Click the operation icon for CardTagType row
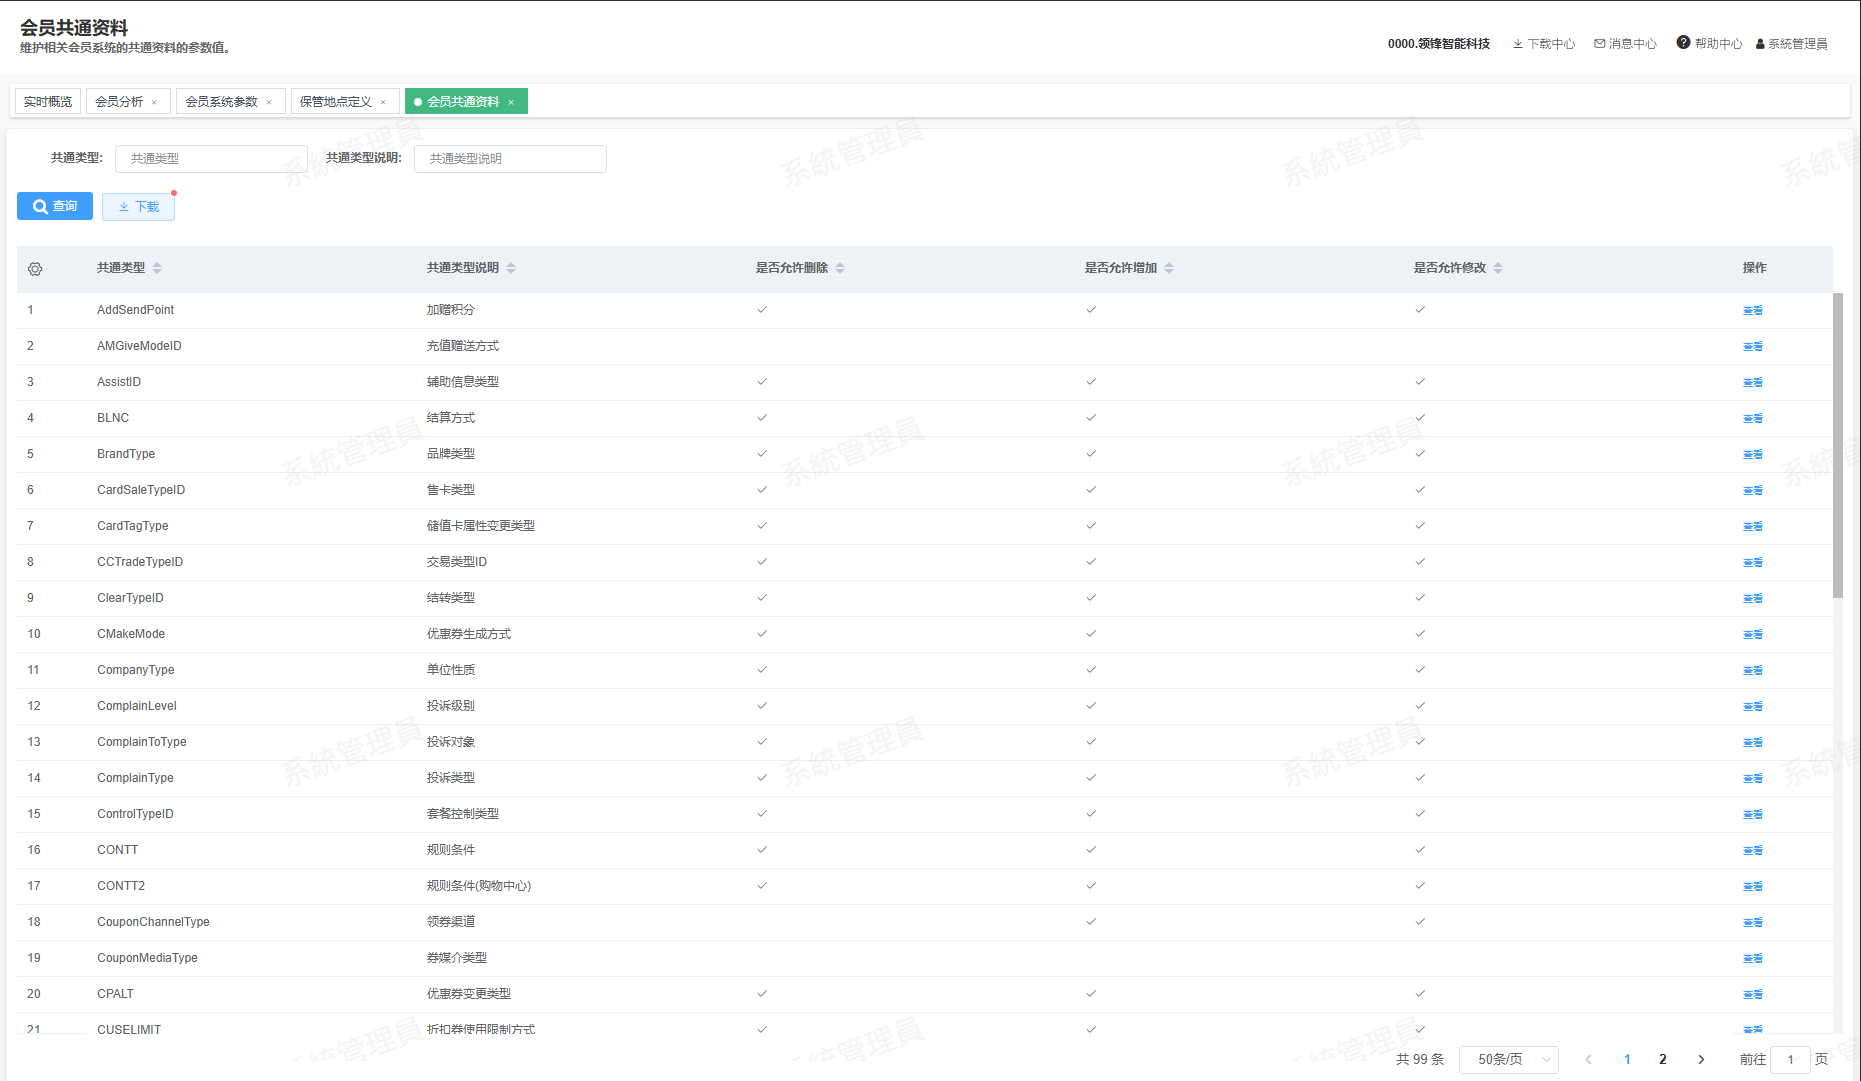The width and height of the screenshot is (1861, 1081). coord(1753,526)
